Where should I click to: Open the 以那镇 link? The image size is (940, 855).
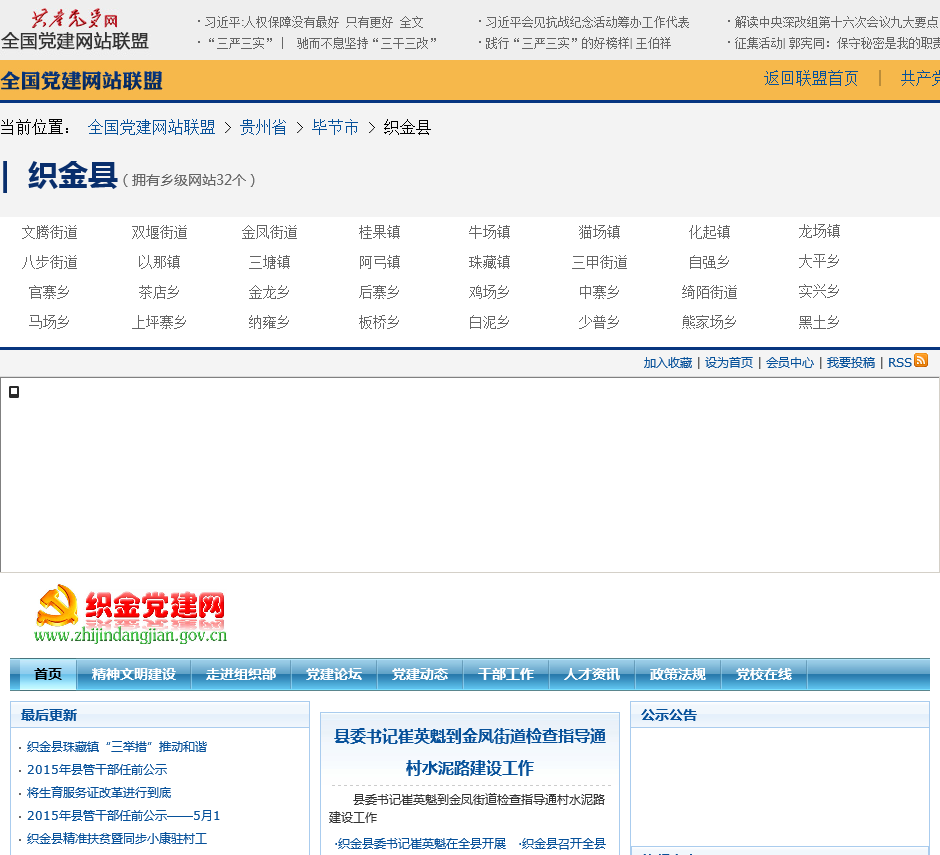pos(159,262)
